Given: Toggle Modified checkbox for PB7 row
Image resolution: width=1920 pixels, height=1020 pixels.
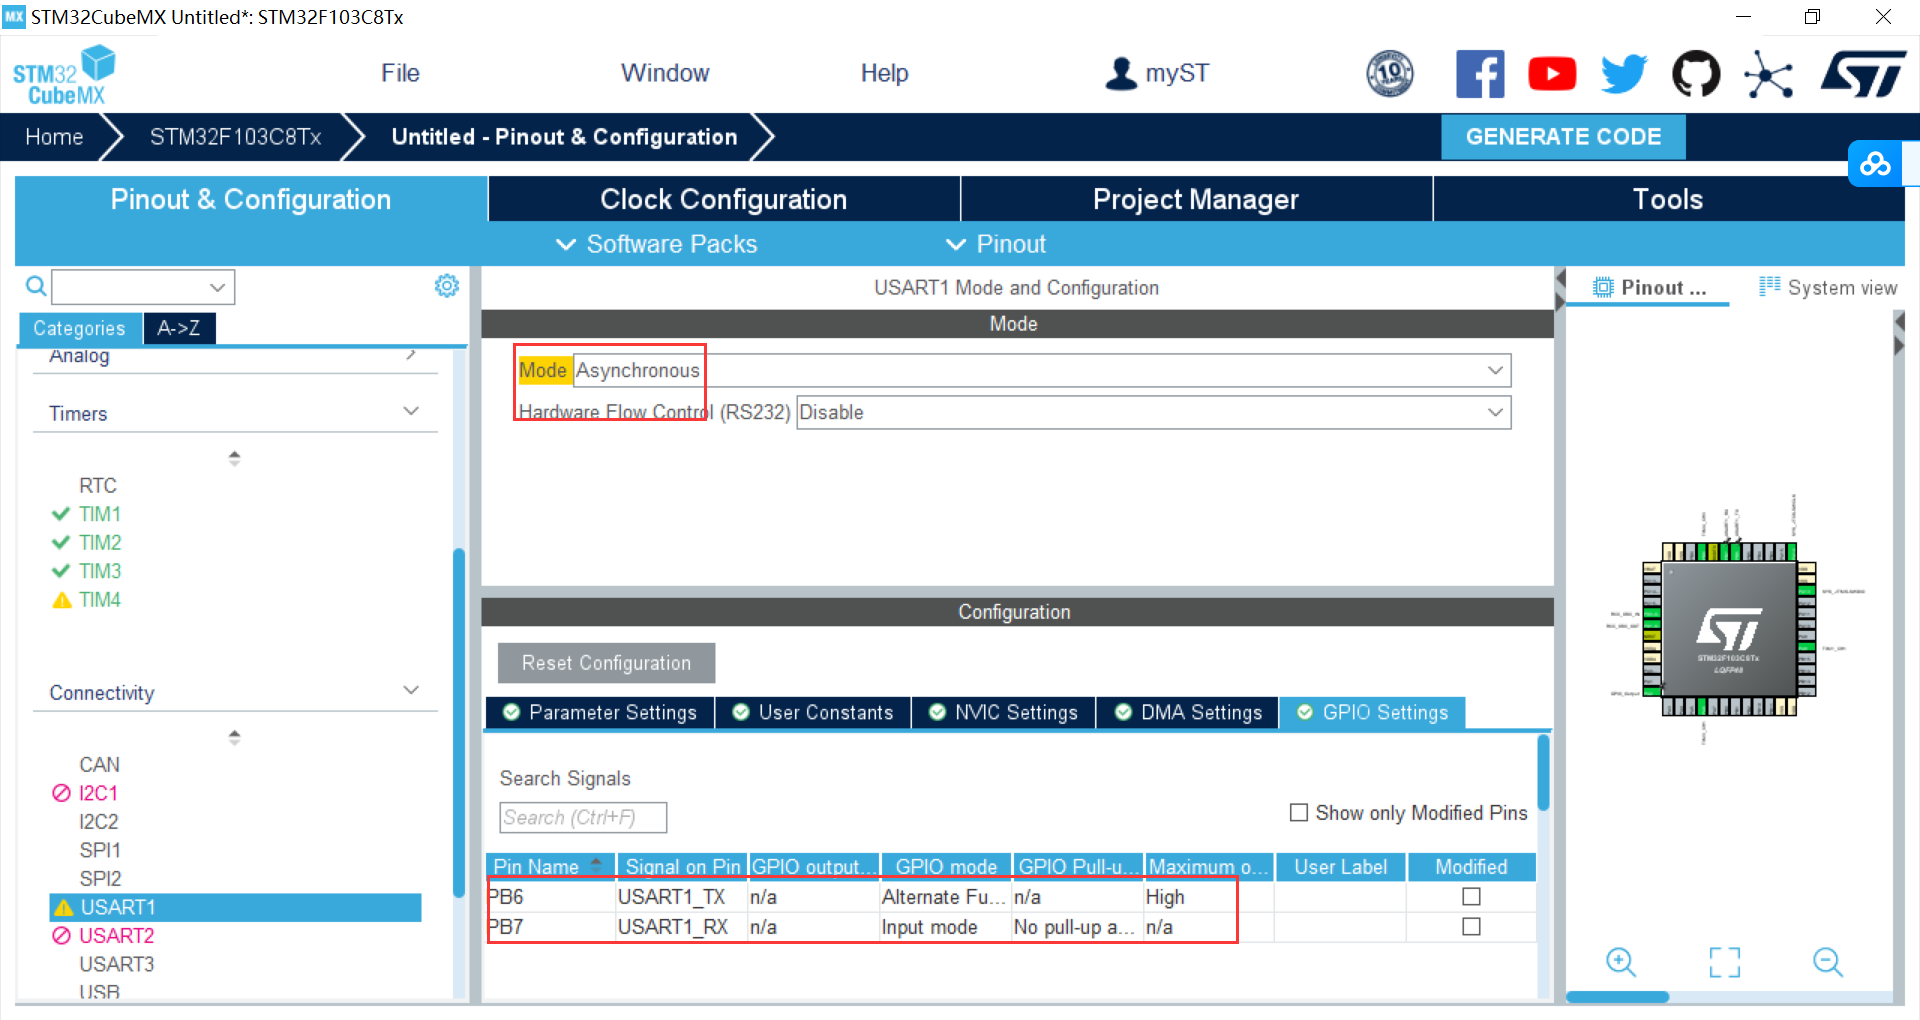Looking at the screenshot, I should [1471, 927].
